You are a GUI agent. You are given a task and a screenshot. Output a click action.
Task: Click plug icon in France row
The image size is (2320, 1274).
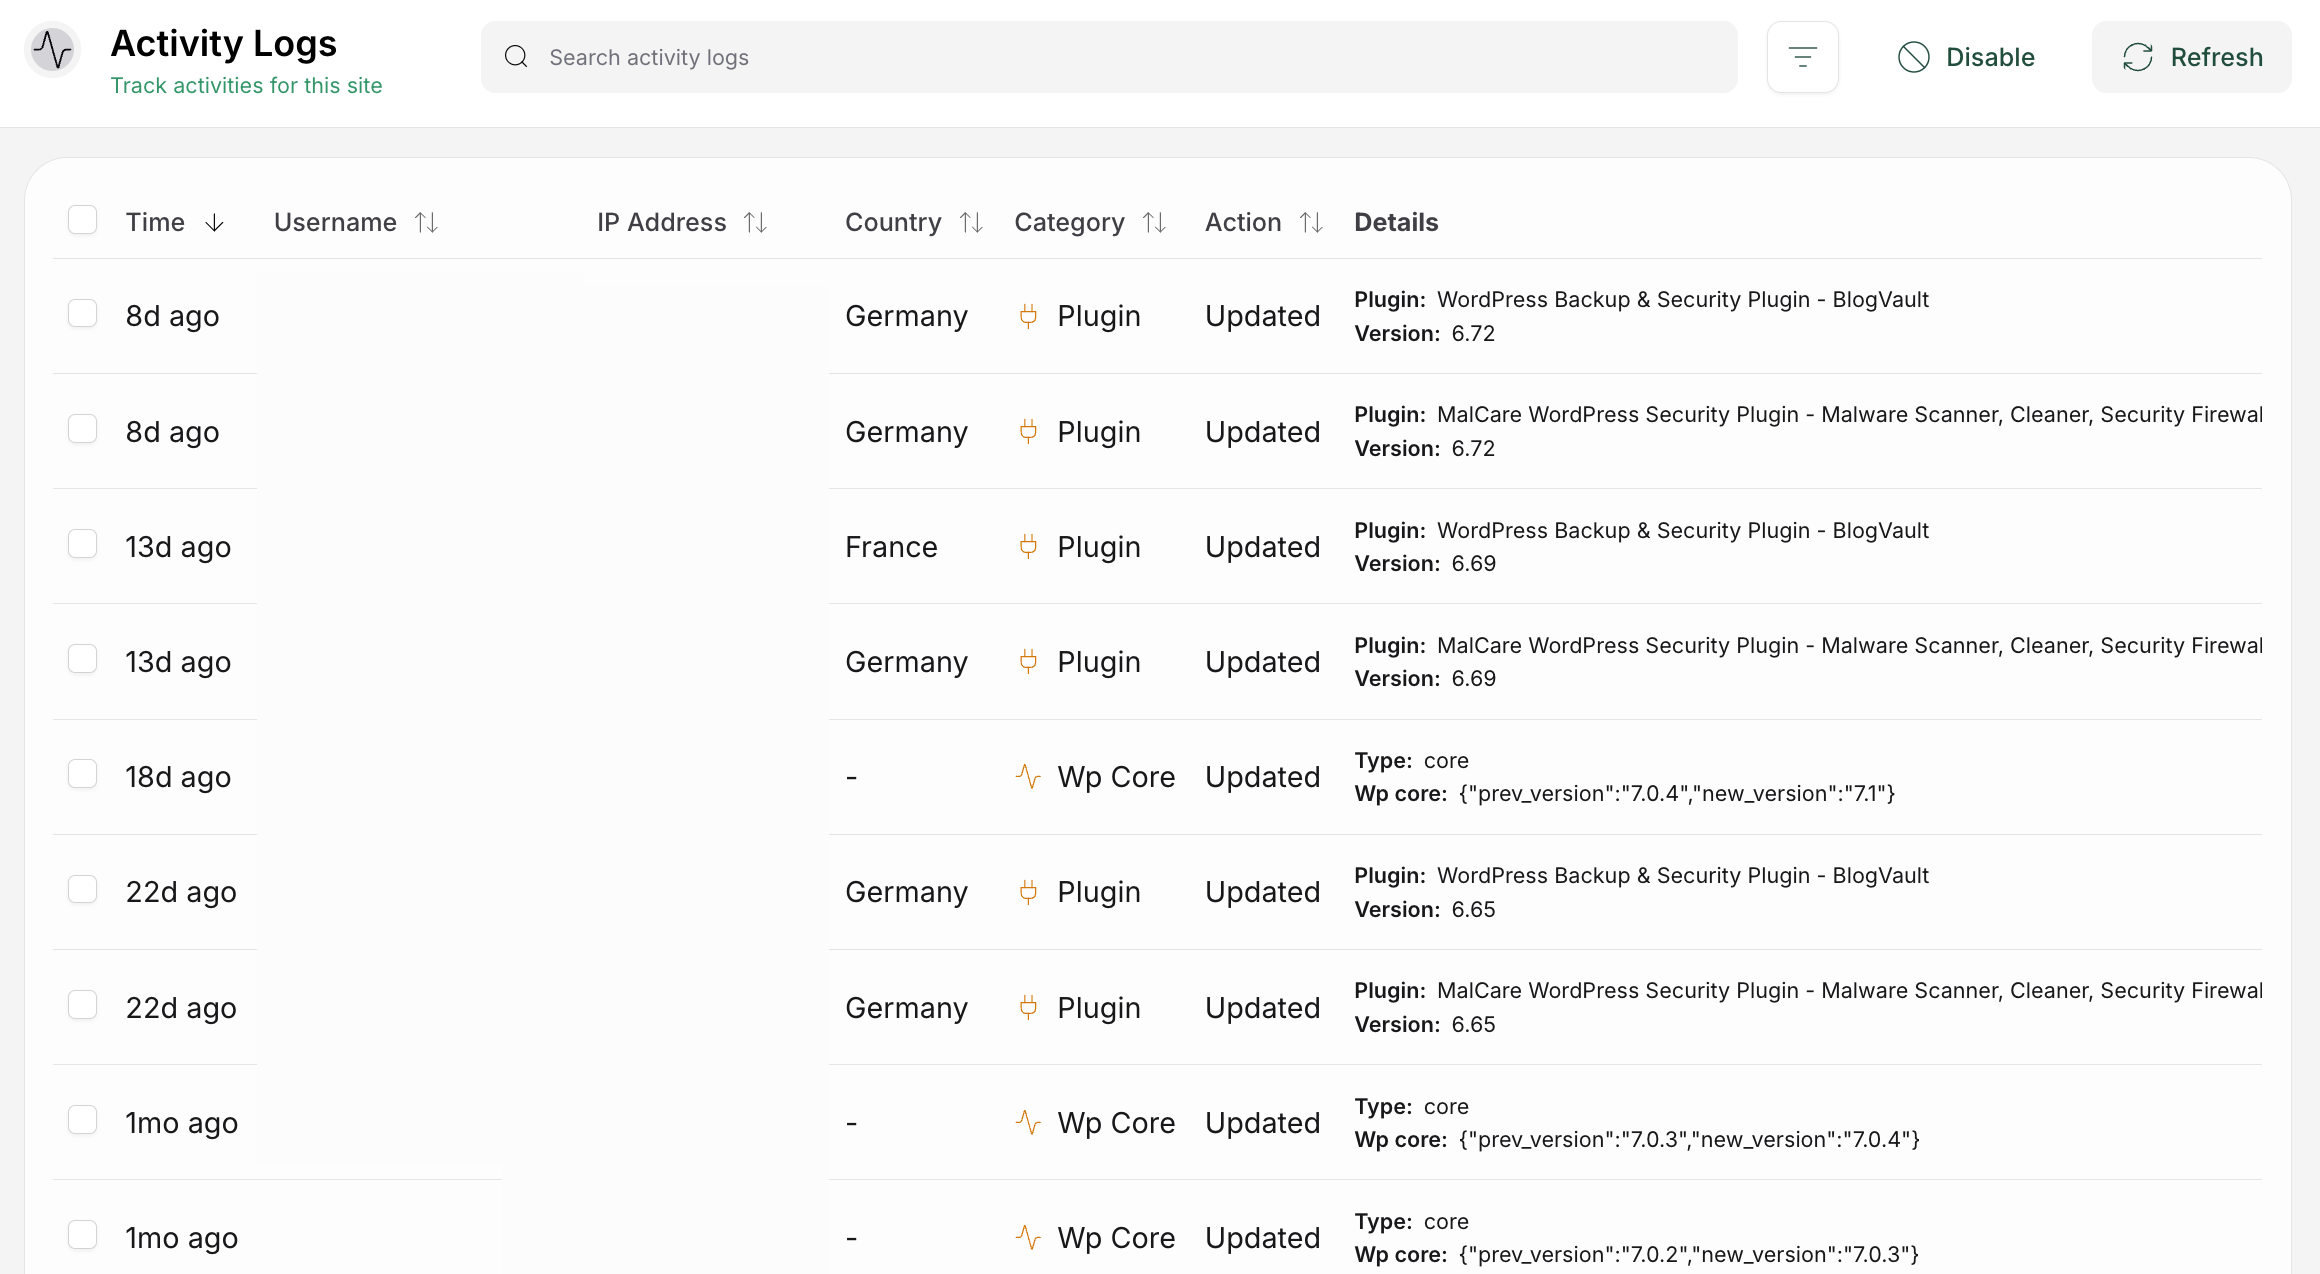1028,546
